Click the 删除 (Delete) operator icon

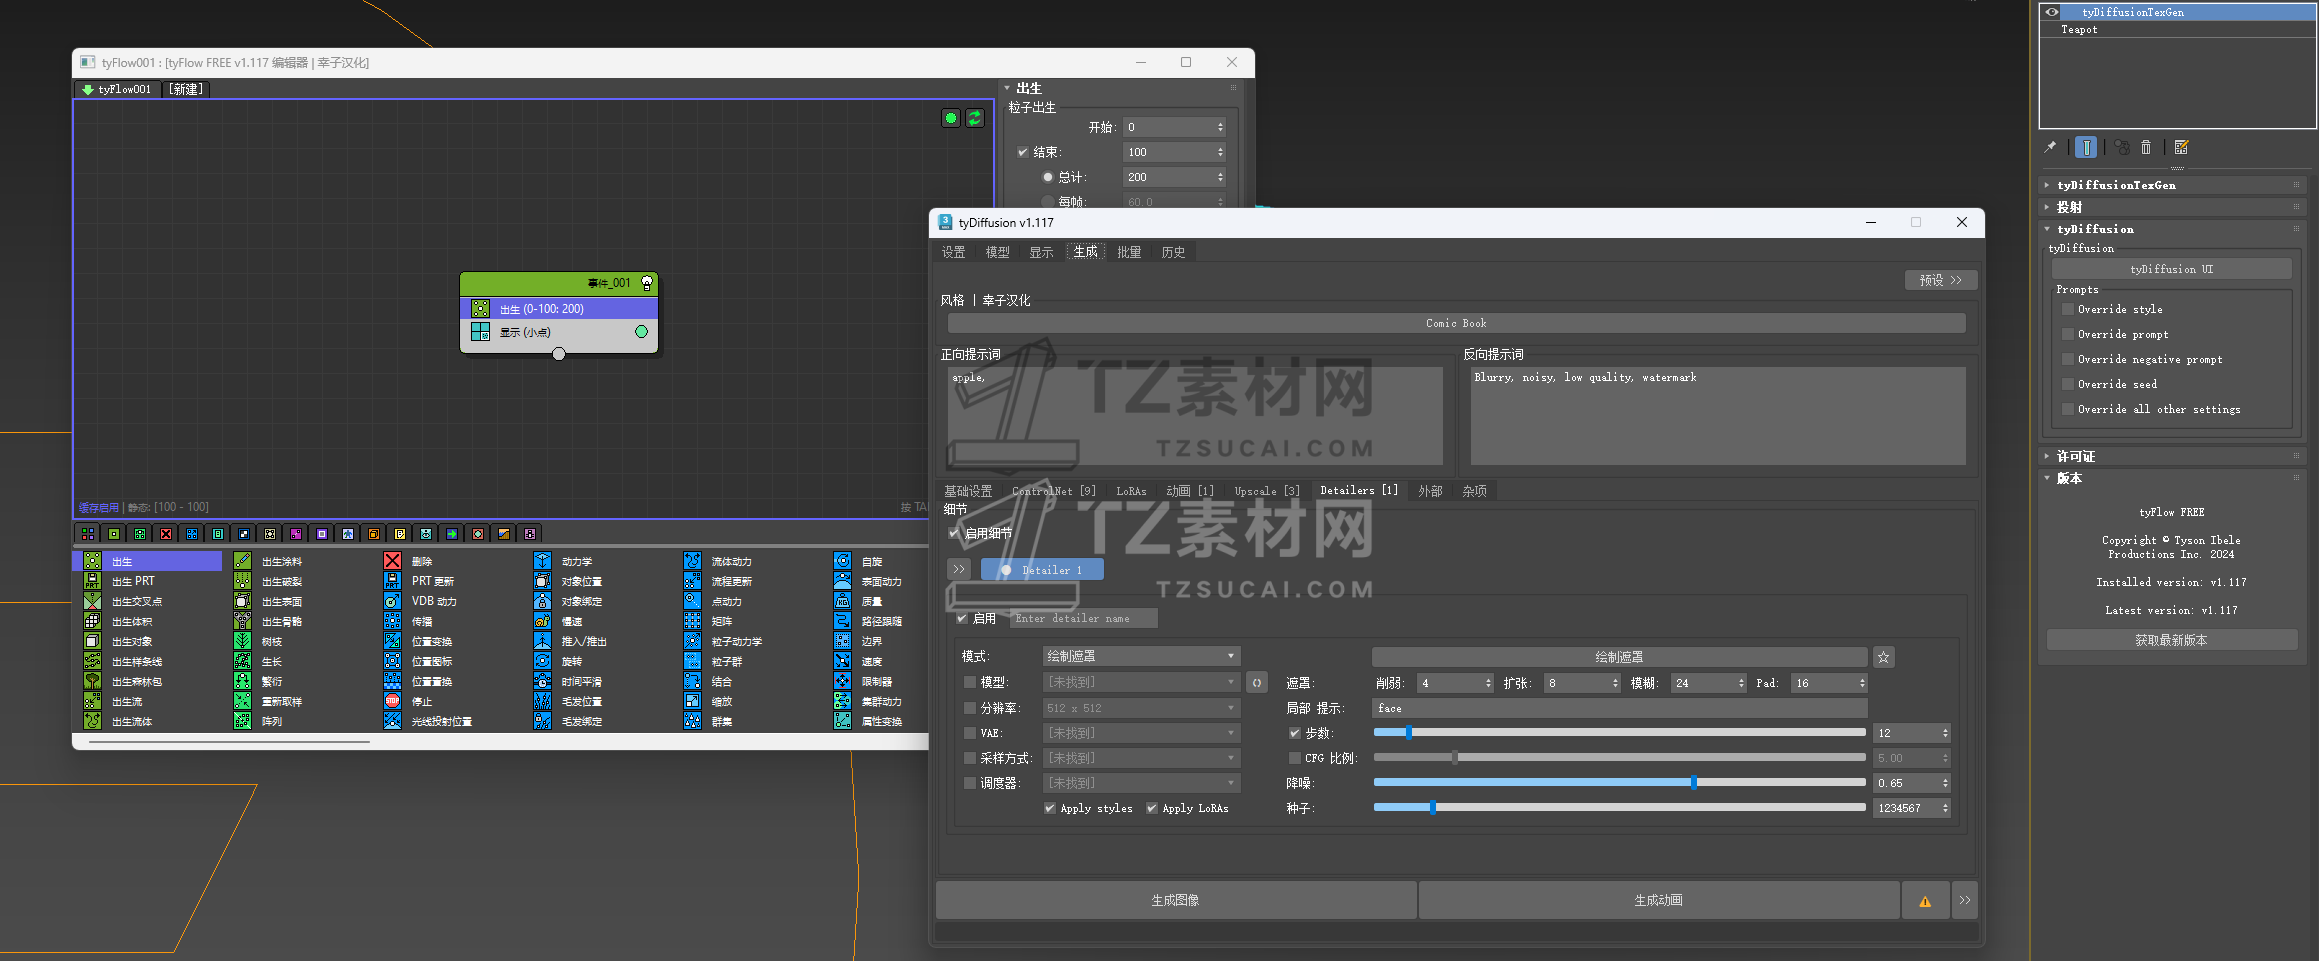point(392,561)
